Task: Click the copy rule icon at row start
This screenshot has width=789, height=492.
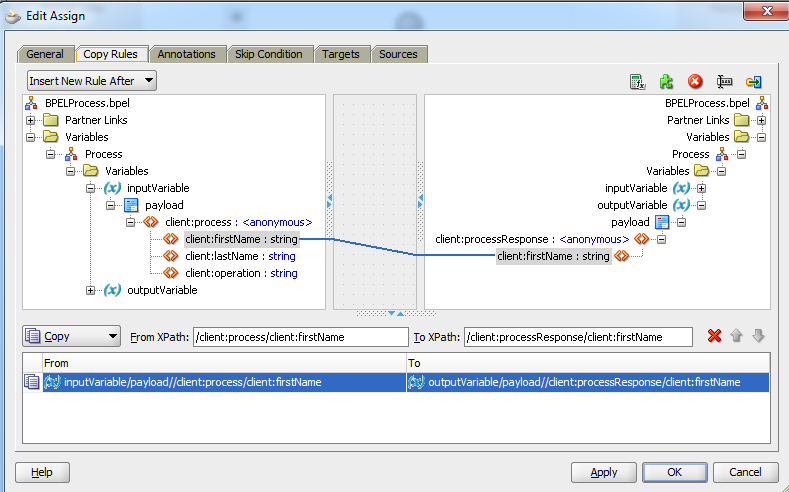Action: (32, 382)
